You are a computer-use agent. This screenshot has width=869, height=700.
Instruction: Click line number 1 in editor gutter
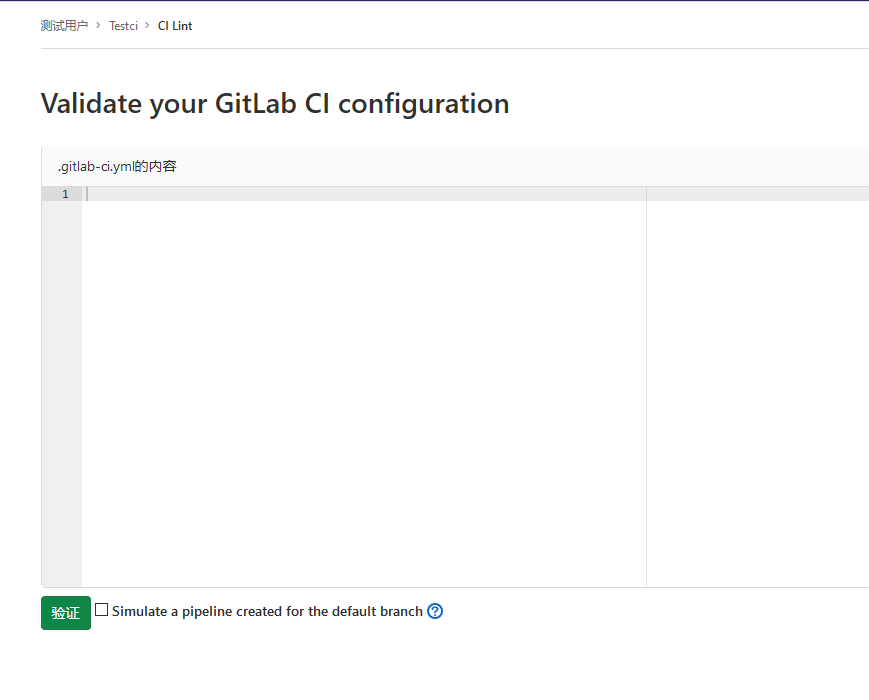tap(65, 194)
